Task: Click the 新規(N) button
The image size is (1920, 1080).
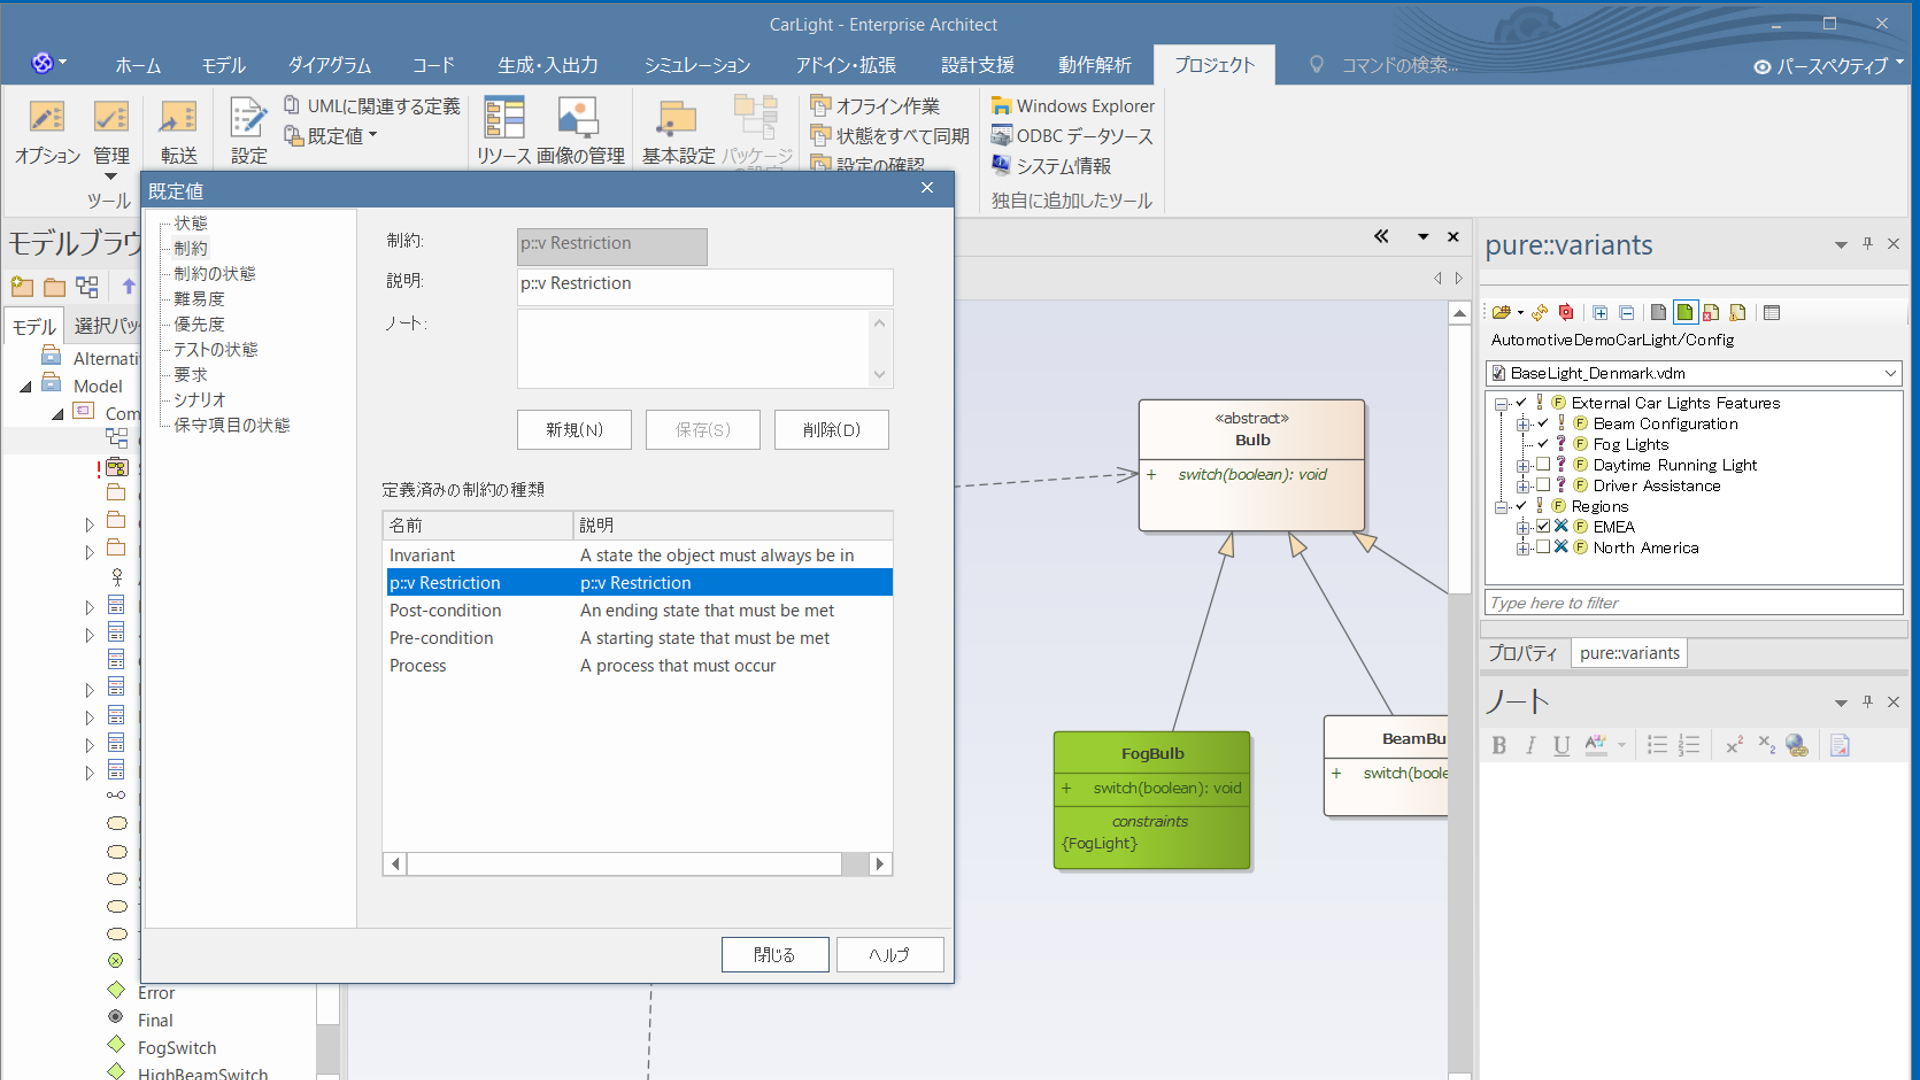Action: click(574, 430)
